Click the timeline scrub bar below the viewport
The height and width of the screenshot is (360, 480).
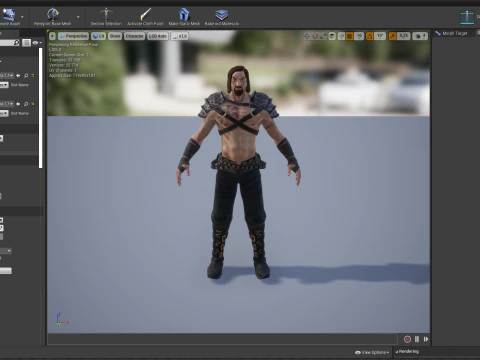(222, 339)
